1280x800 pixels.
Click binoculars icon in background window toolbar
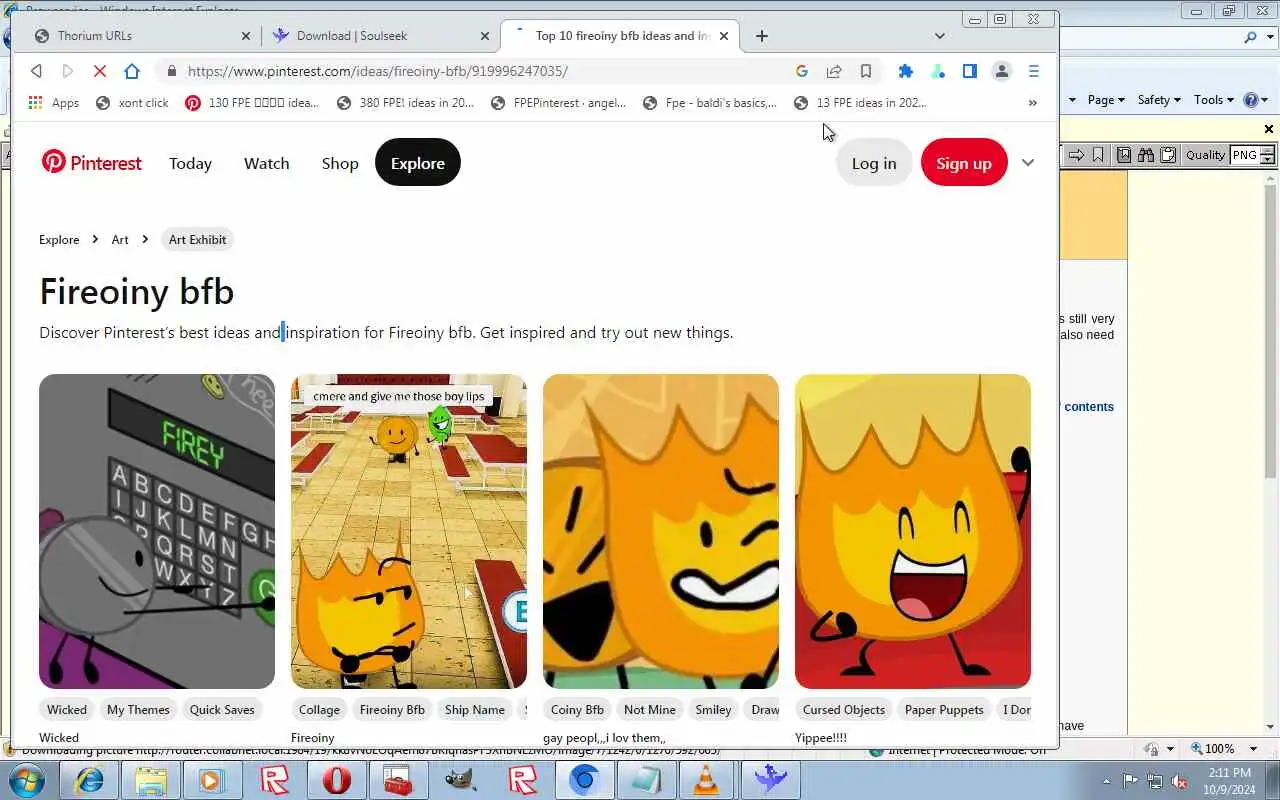(x=1146, y=155)
